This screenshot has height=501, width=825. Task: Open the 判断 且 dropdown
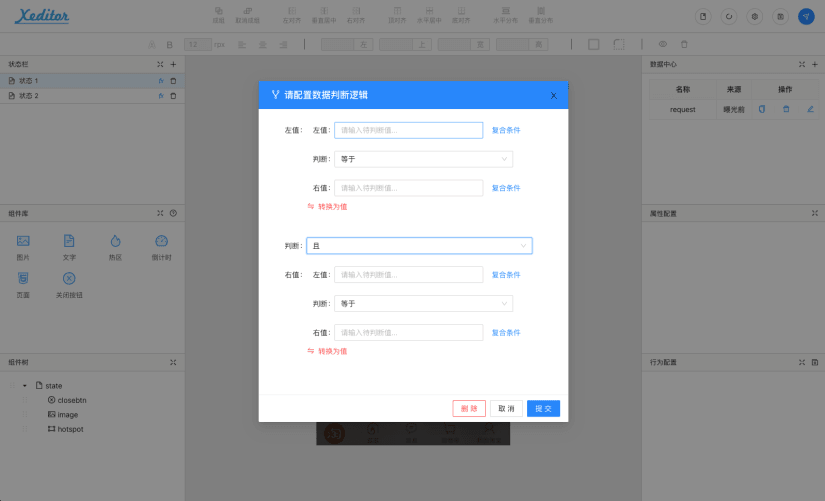[x=419, y=246]
